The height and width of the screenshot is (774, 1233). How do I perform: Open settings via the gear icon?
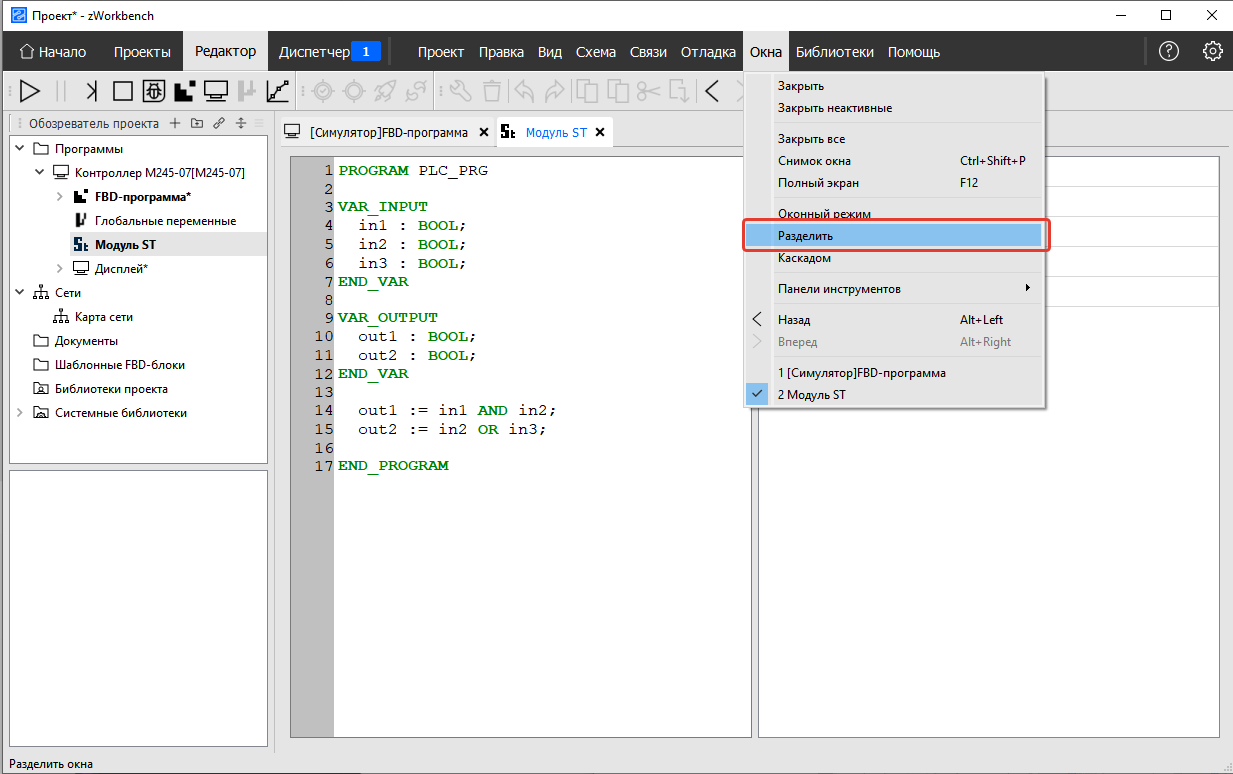(1212, 52)
